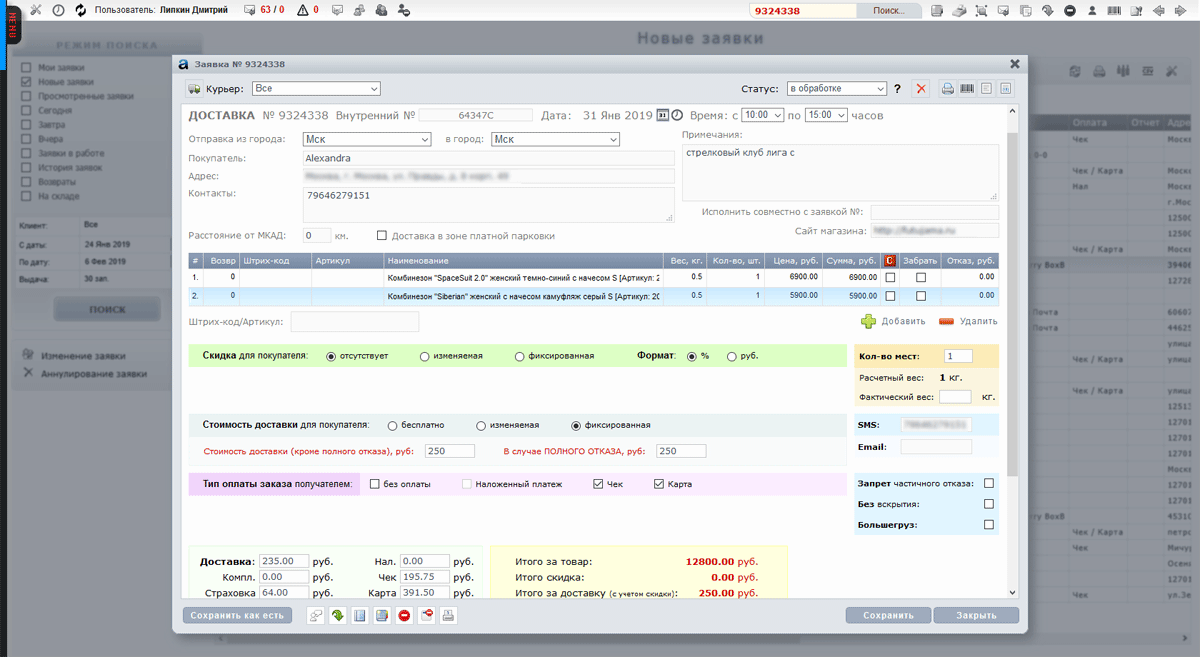Screen dimensions: 1200x657
Task: Select 'бесплатно' delivery cost radio button
Action: pyautogui.click(x=392, y=425)
